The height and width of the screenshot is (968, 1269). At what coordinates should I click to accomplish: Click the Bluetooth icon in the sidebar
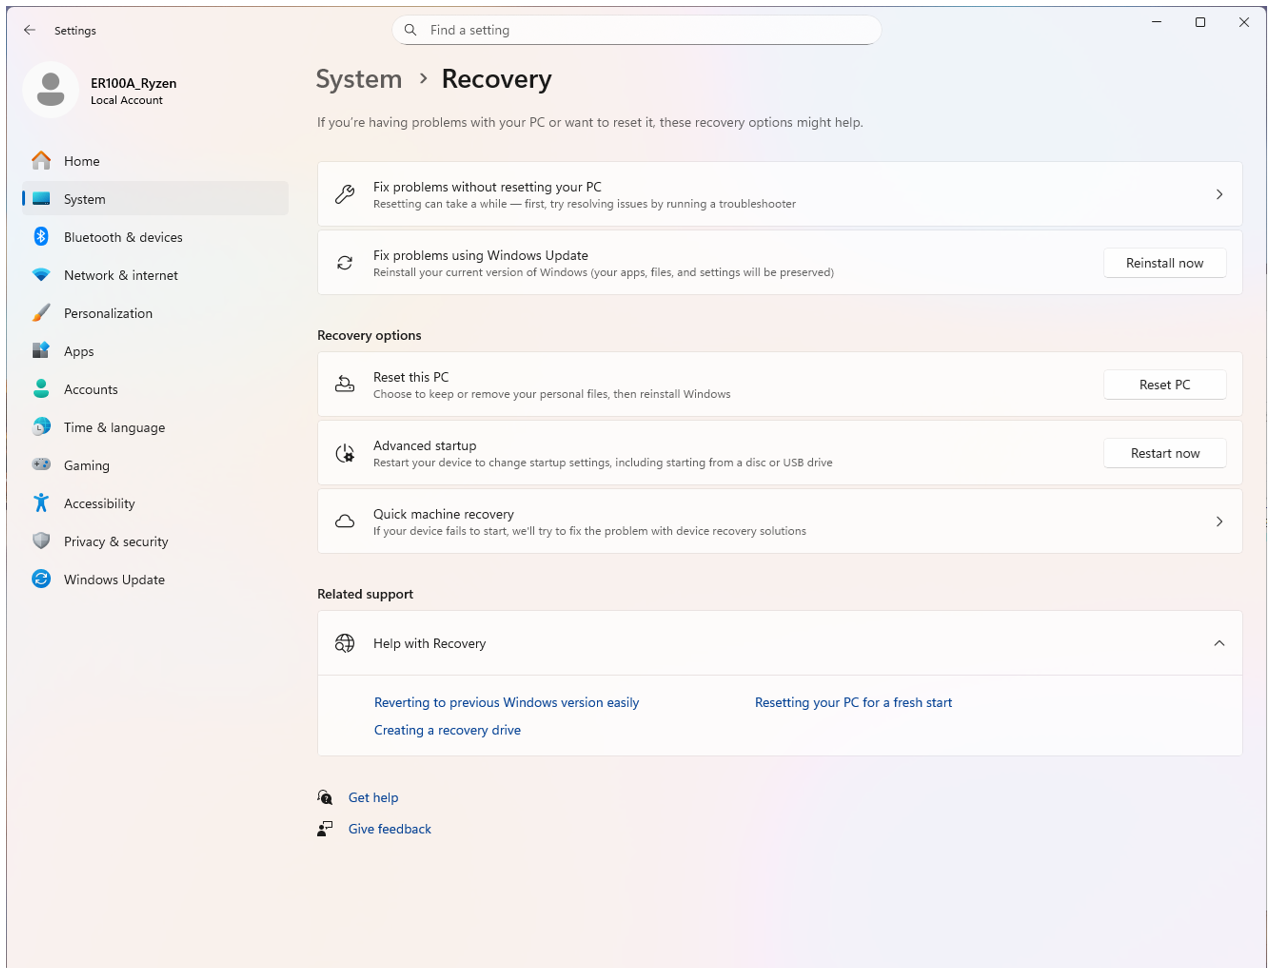click(41, 237)
